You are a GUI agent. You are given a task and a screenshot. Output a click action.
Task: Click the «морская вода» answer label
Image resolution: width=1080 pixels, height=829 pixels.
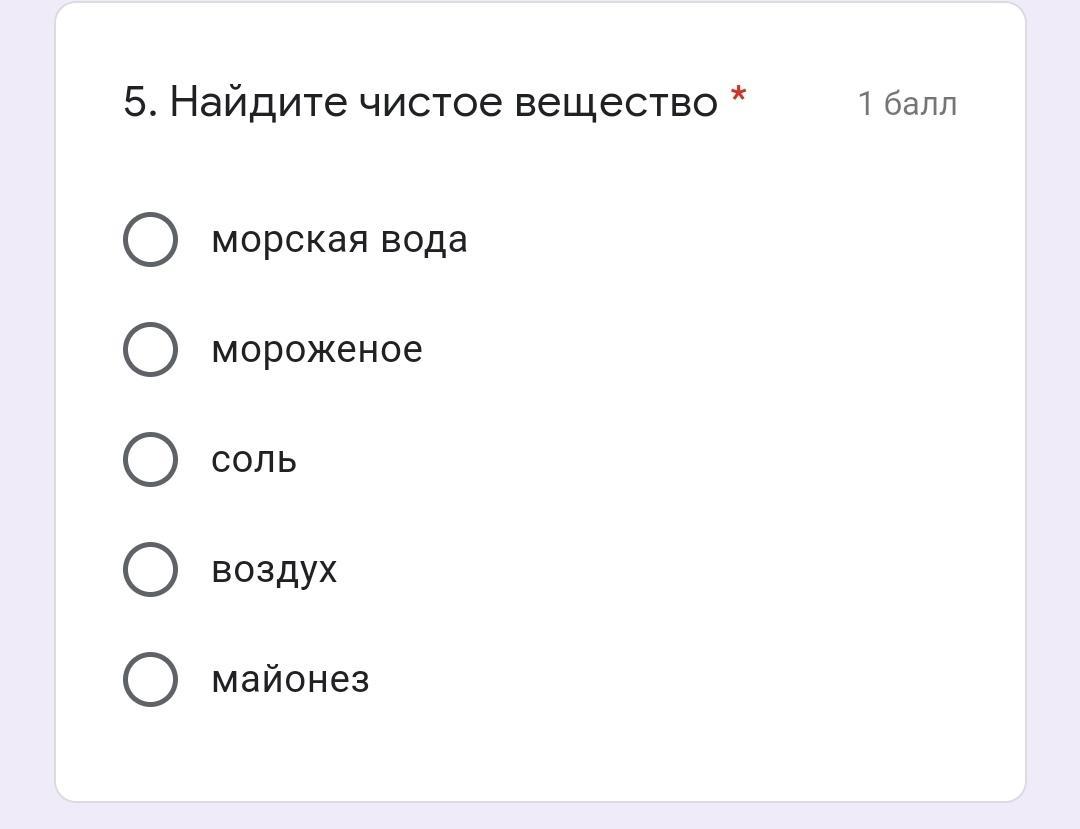[339, 240]
